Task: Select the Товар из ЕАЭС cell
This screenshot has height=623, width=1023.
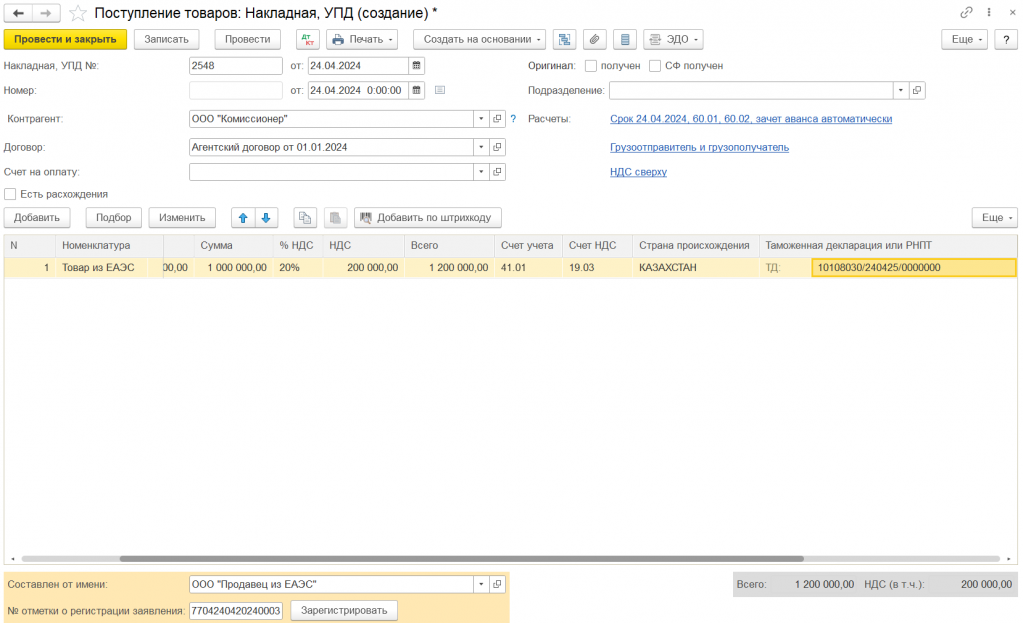Action: [102, 267]
